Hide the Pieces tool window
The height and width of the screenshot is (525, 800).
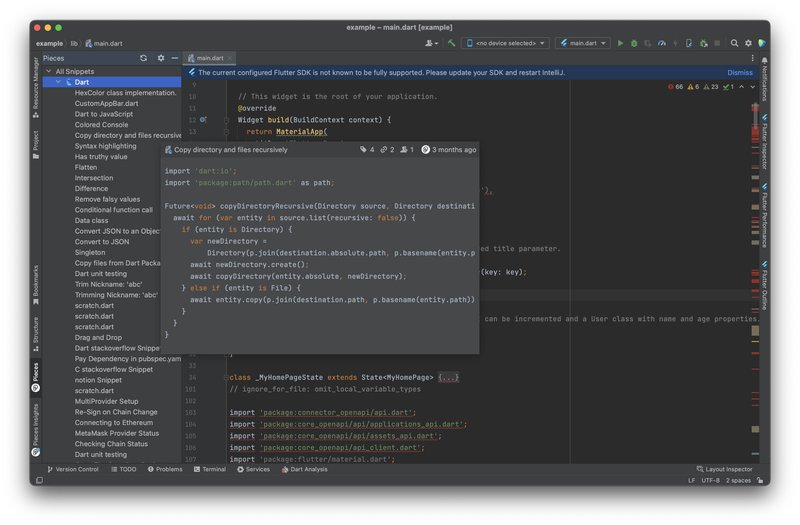(x=174, y=58)
